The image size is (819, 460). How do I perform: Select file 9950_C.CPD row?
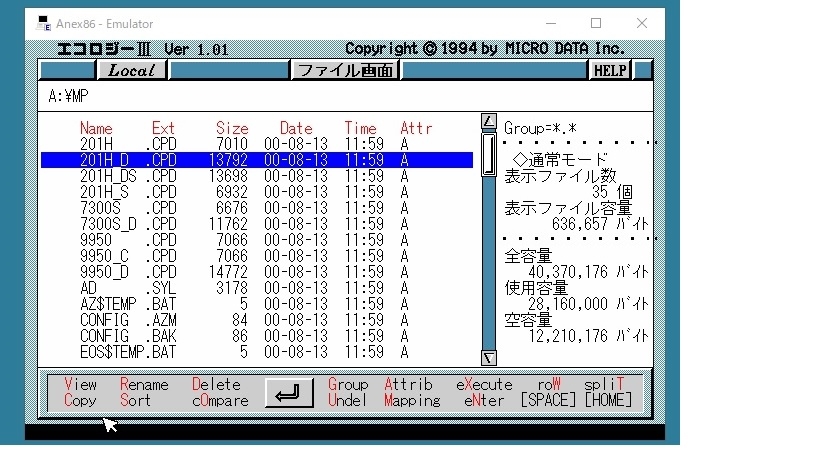(257, 256)
